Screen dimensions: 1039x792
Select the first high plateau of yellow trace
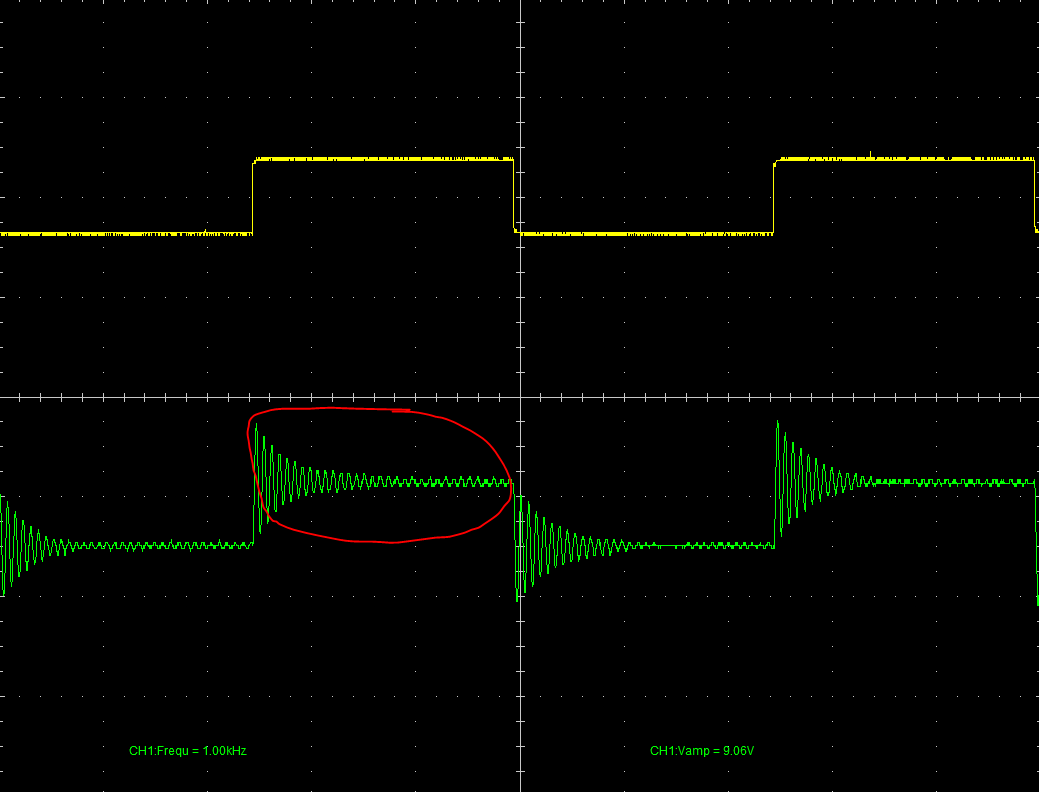[x=383, y=159]
